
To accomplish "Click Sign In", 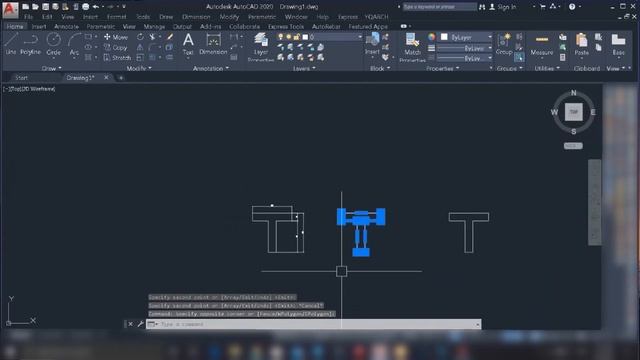I will [x=507, y=7].
